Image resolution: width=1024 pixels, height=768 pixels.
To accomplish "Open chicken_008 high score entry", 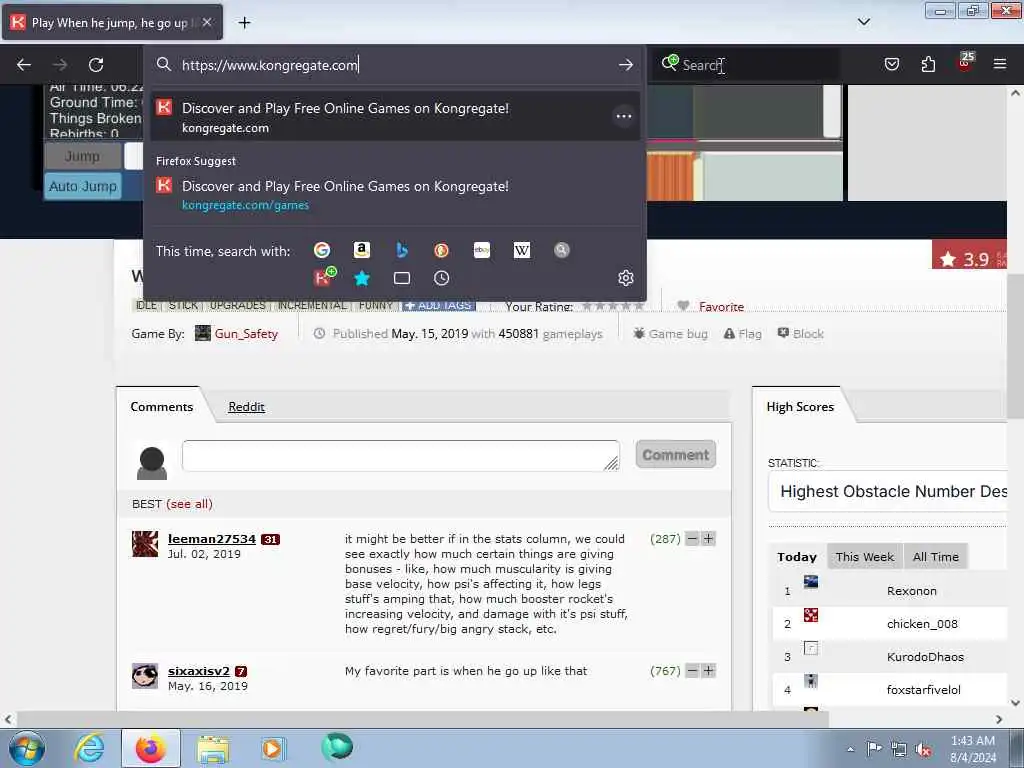I will pos(922,624).
